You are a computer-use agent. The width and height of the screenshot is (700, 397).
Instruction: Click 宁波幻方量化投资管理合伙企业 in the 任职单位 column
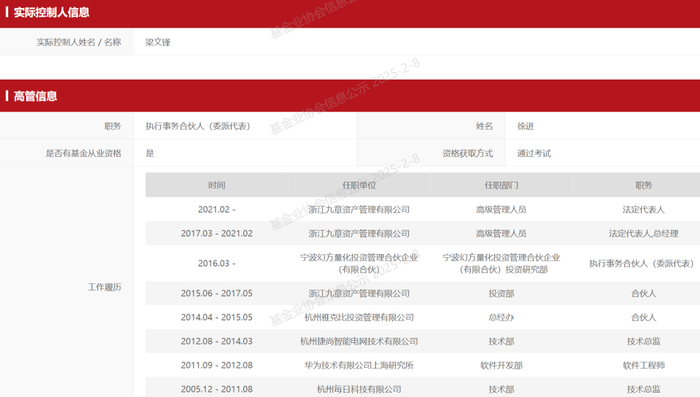pos(359,263)
